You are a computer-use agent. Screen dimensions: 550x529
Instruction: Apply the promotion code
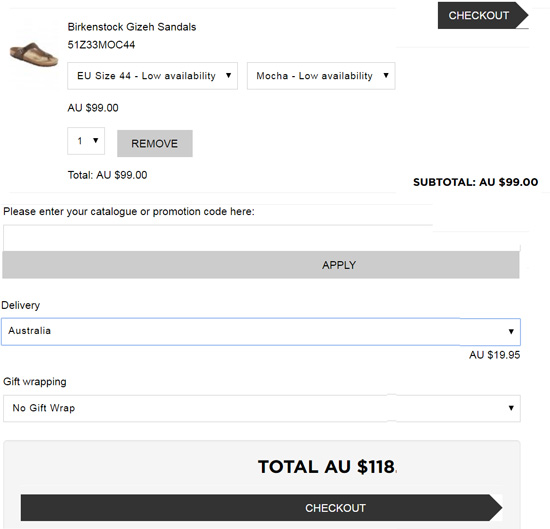click(x=261, y=265)
